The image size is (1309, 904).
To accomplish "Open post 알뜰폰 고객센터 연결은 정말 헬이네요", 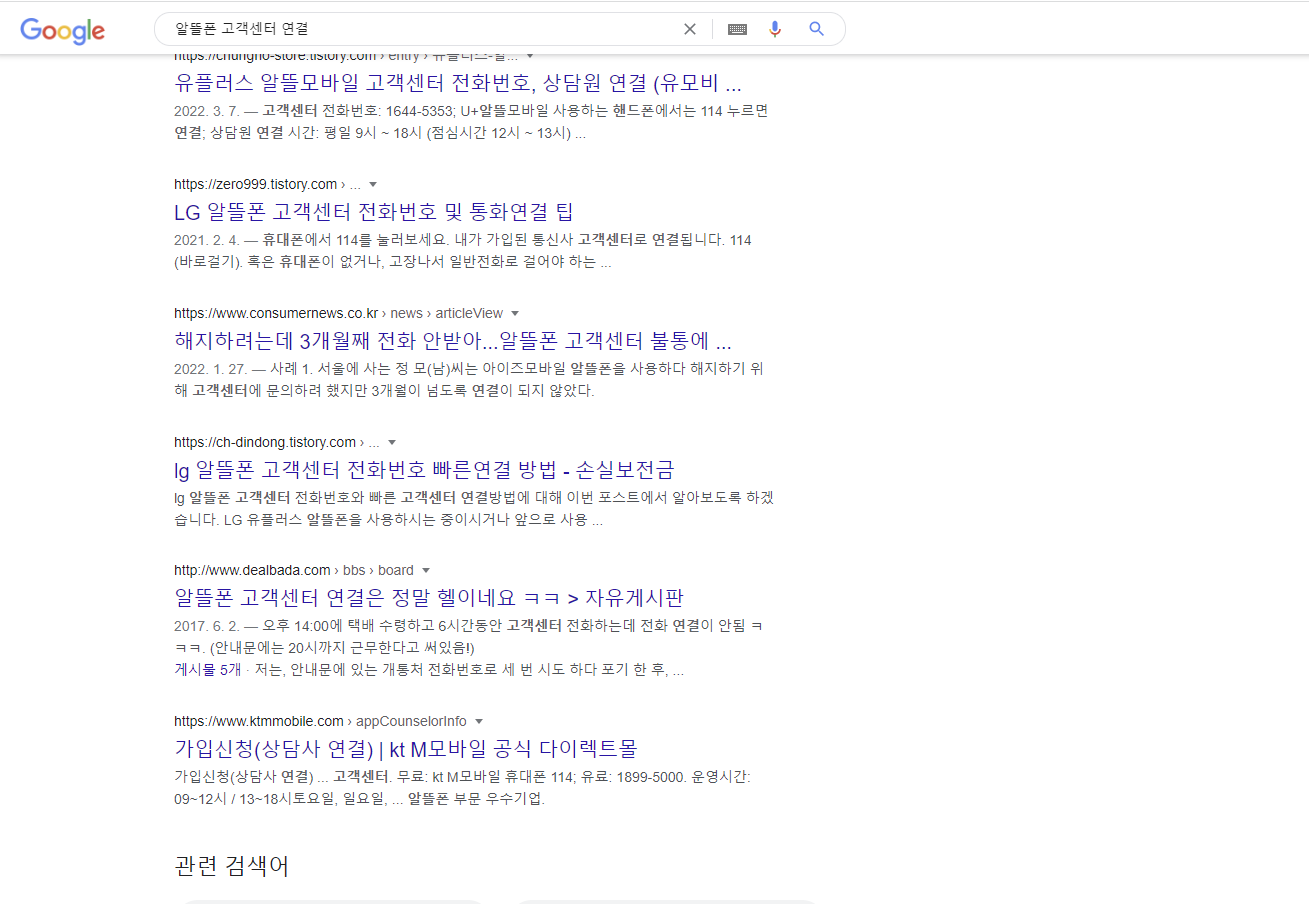I will click(429, 599).
